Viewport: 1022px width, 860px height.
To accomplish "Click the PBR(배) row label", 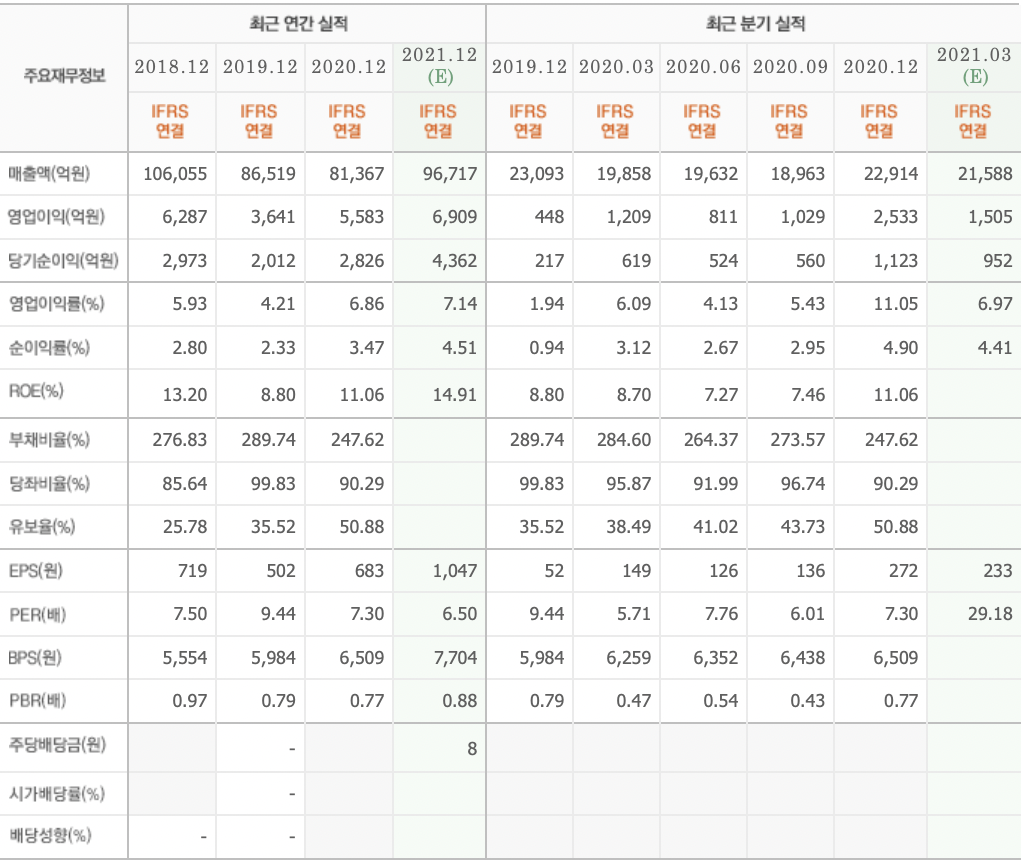I will click(x=38, y=700).
